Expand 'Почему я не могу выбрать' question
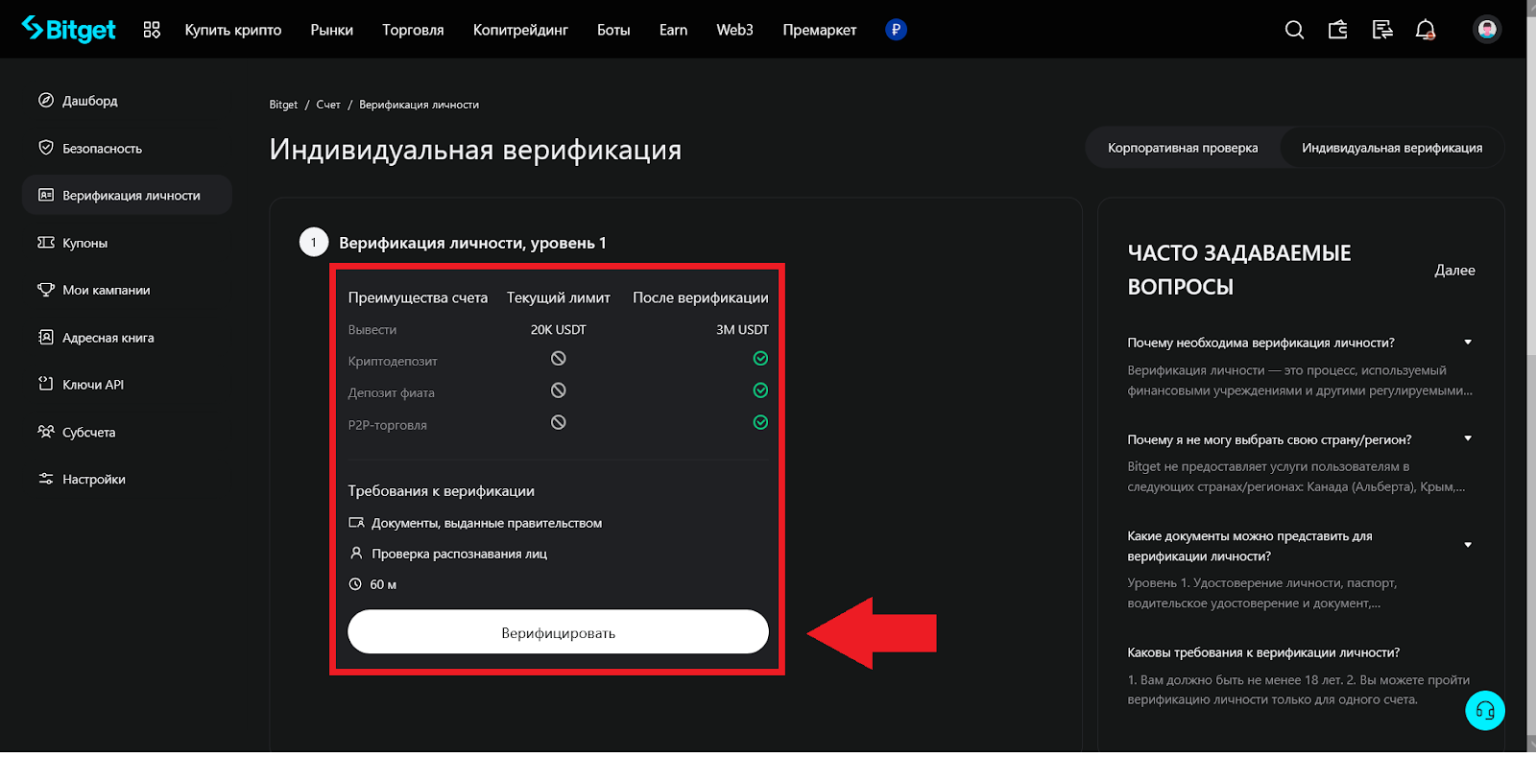This screenshot has width=1536, height=757. point(1468,439)
